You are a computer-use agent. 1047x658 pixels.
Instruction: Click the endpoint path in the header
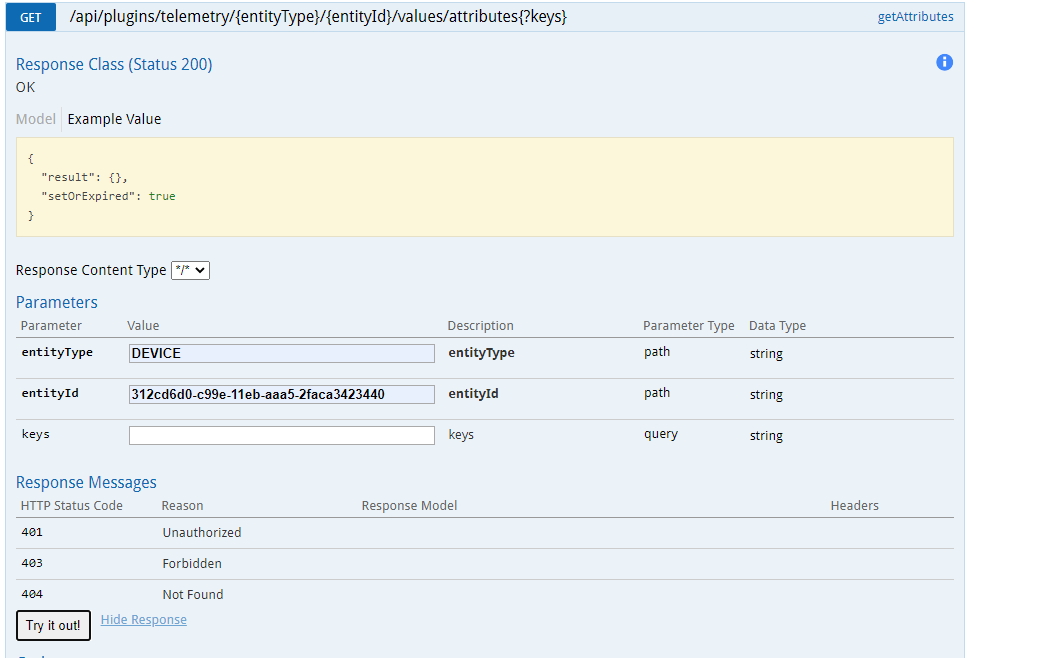[318, 16]
